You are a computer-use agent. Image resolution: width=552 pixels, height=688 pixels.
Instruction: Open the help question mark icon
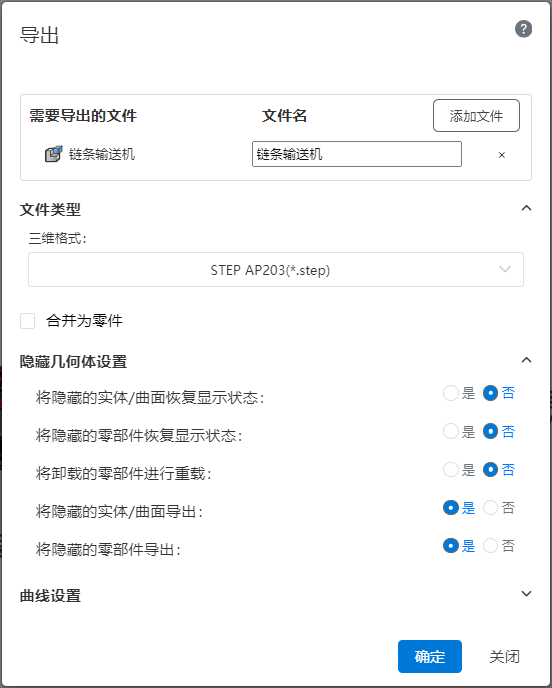click(523, 29)
